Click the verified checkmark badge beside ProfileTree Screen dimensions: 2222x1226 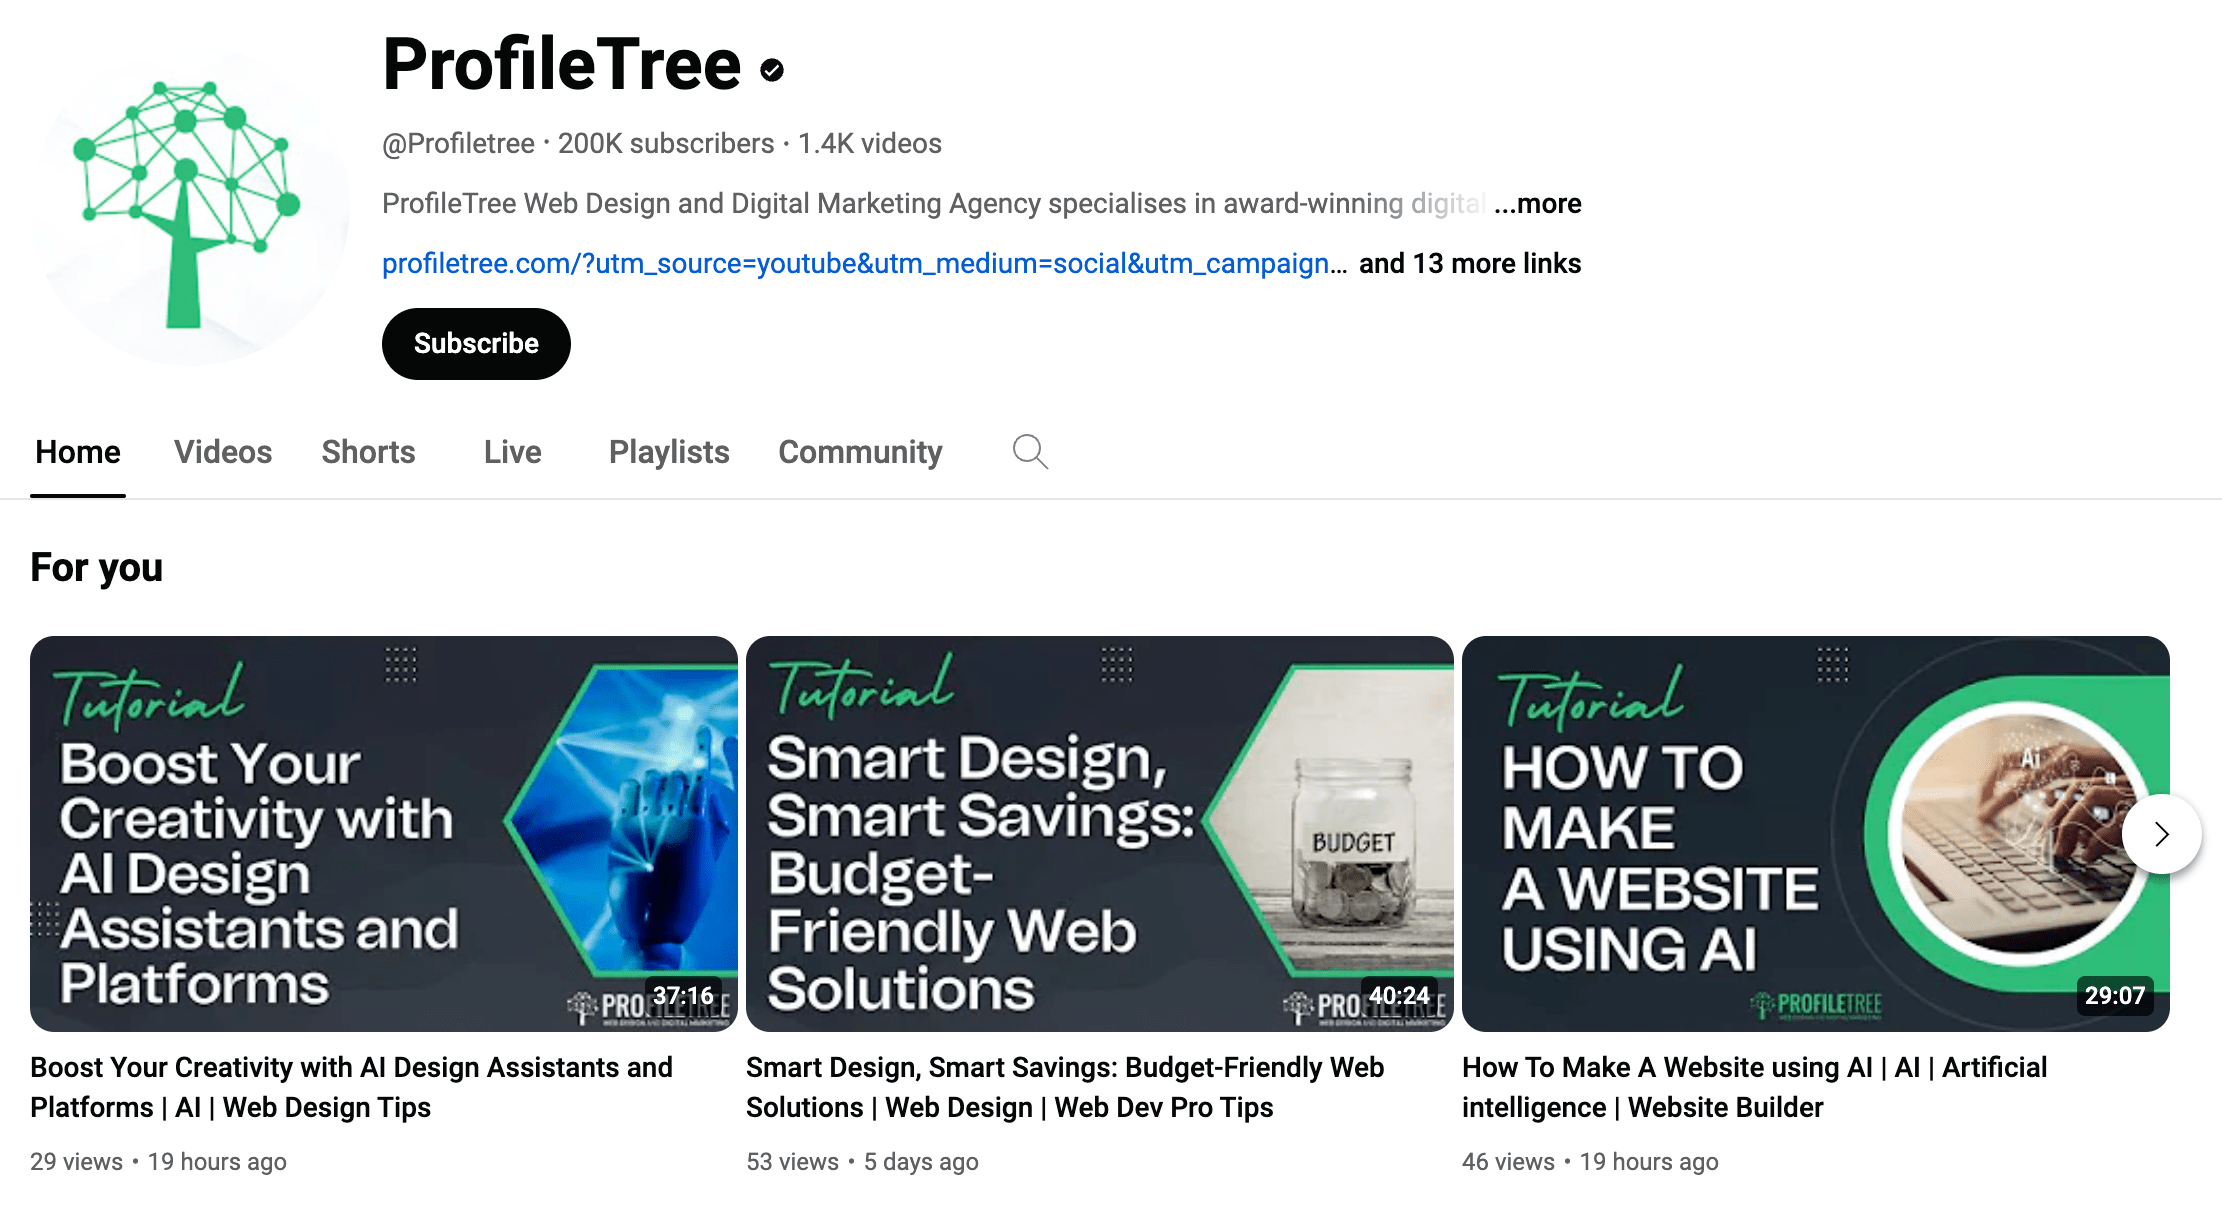pos(772,69)
